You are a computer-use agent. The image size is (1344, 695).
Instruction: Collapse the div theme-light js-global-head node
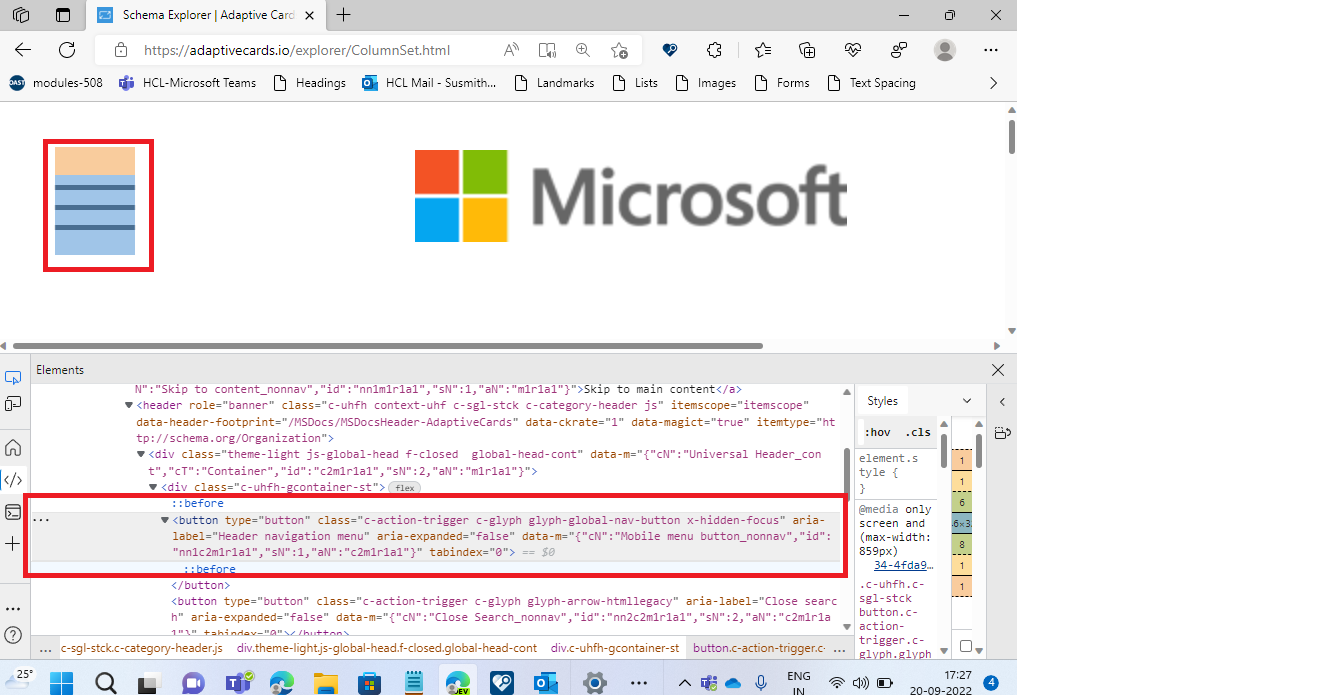[x=141, y=454]
